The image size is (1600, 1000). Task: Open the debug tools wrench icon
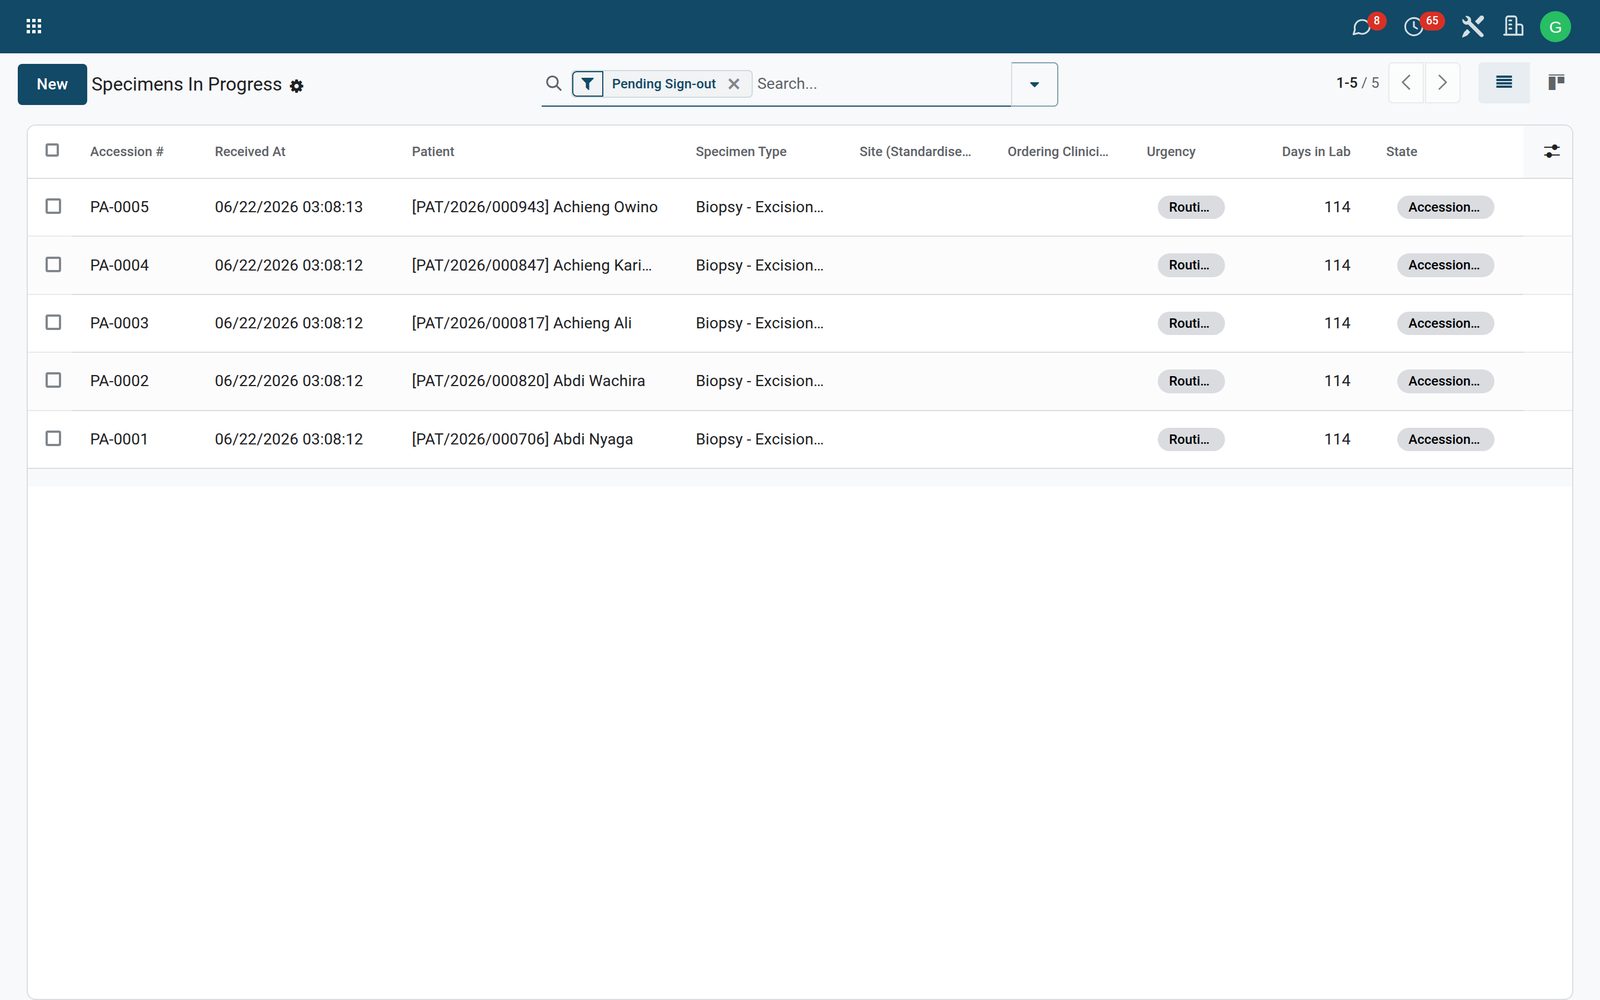1472,27
